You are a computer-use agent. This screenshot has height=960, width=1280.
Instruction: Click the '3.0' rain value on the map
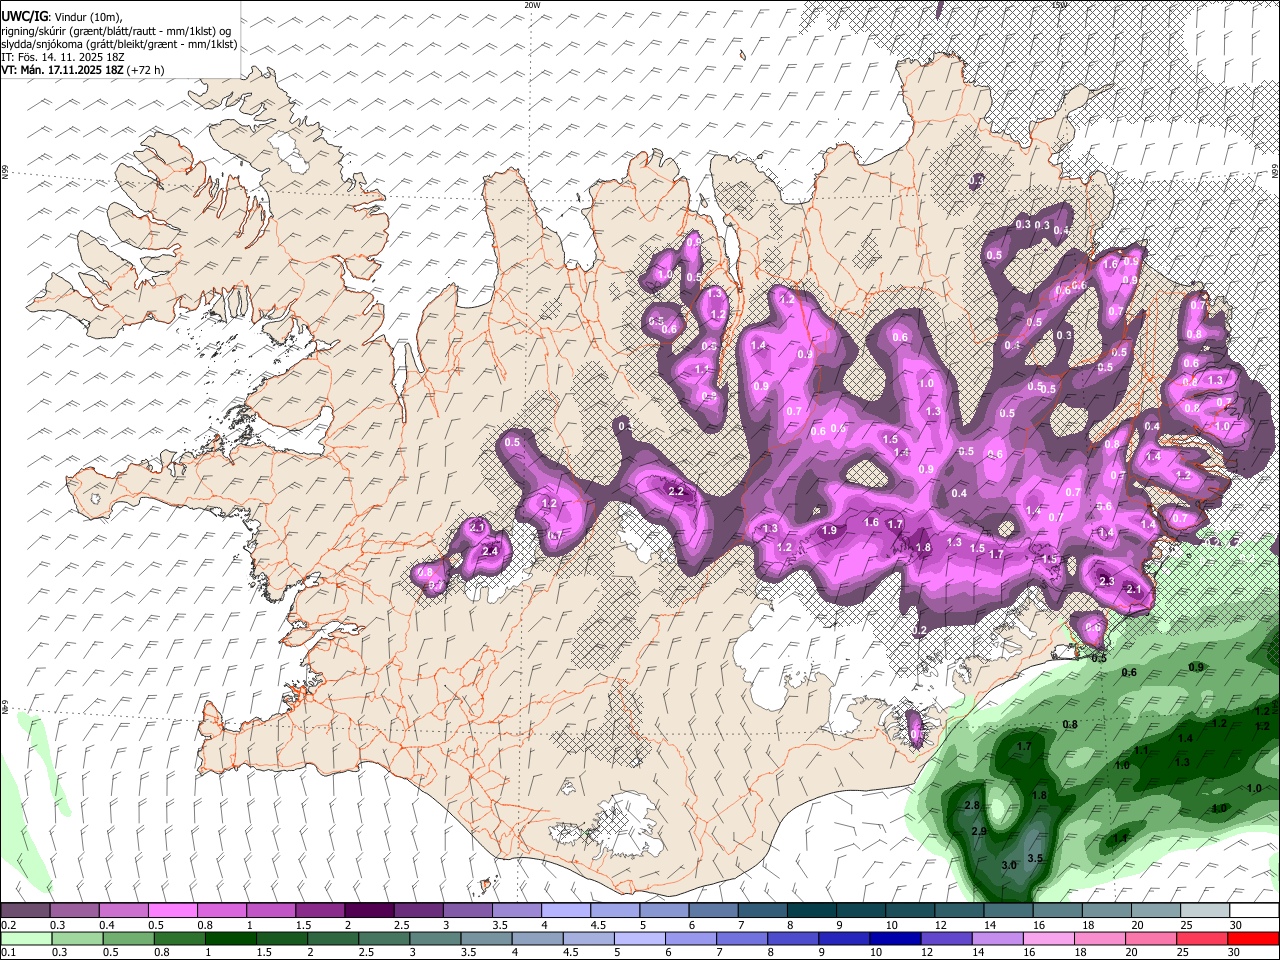coord(1009,865)
